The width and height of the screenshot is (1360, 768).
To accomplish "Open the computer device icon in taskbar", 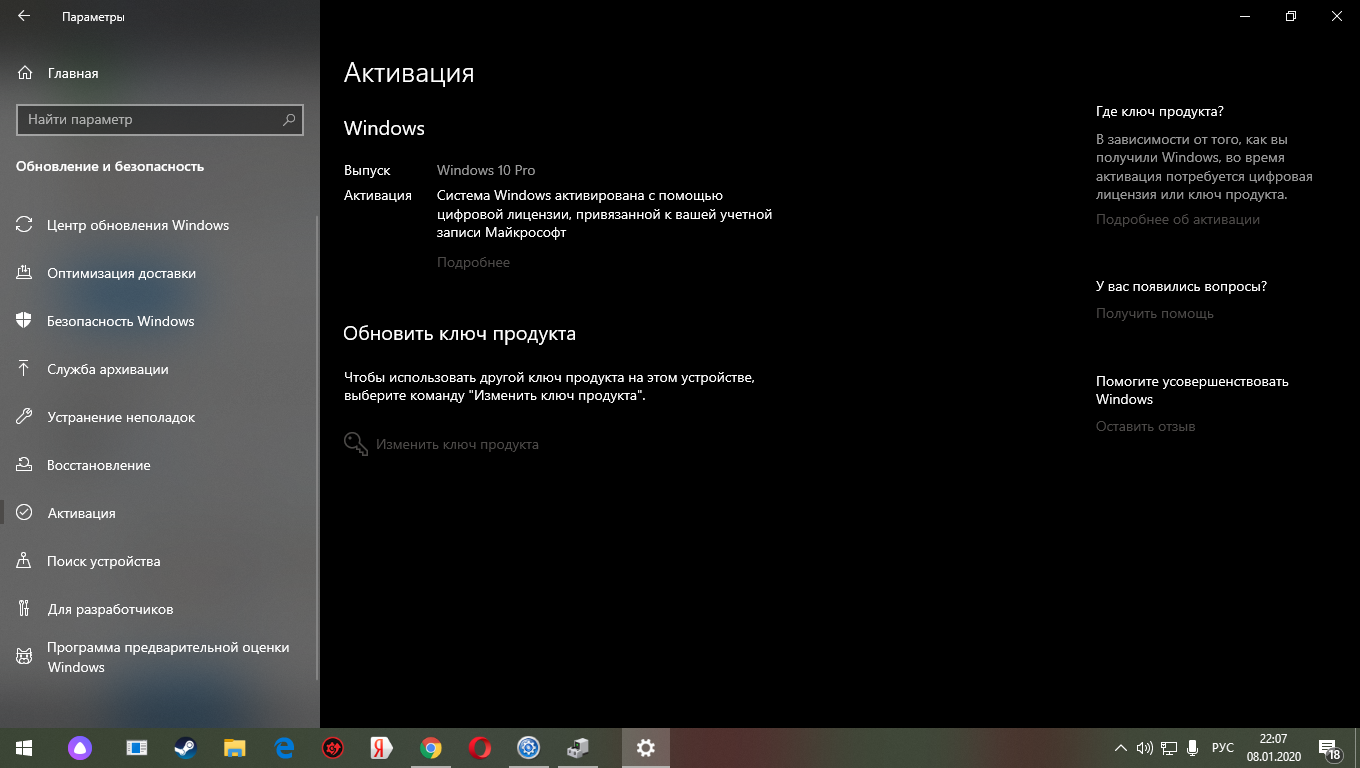I will pos(578,748).
